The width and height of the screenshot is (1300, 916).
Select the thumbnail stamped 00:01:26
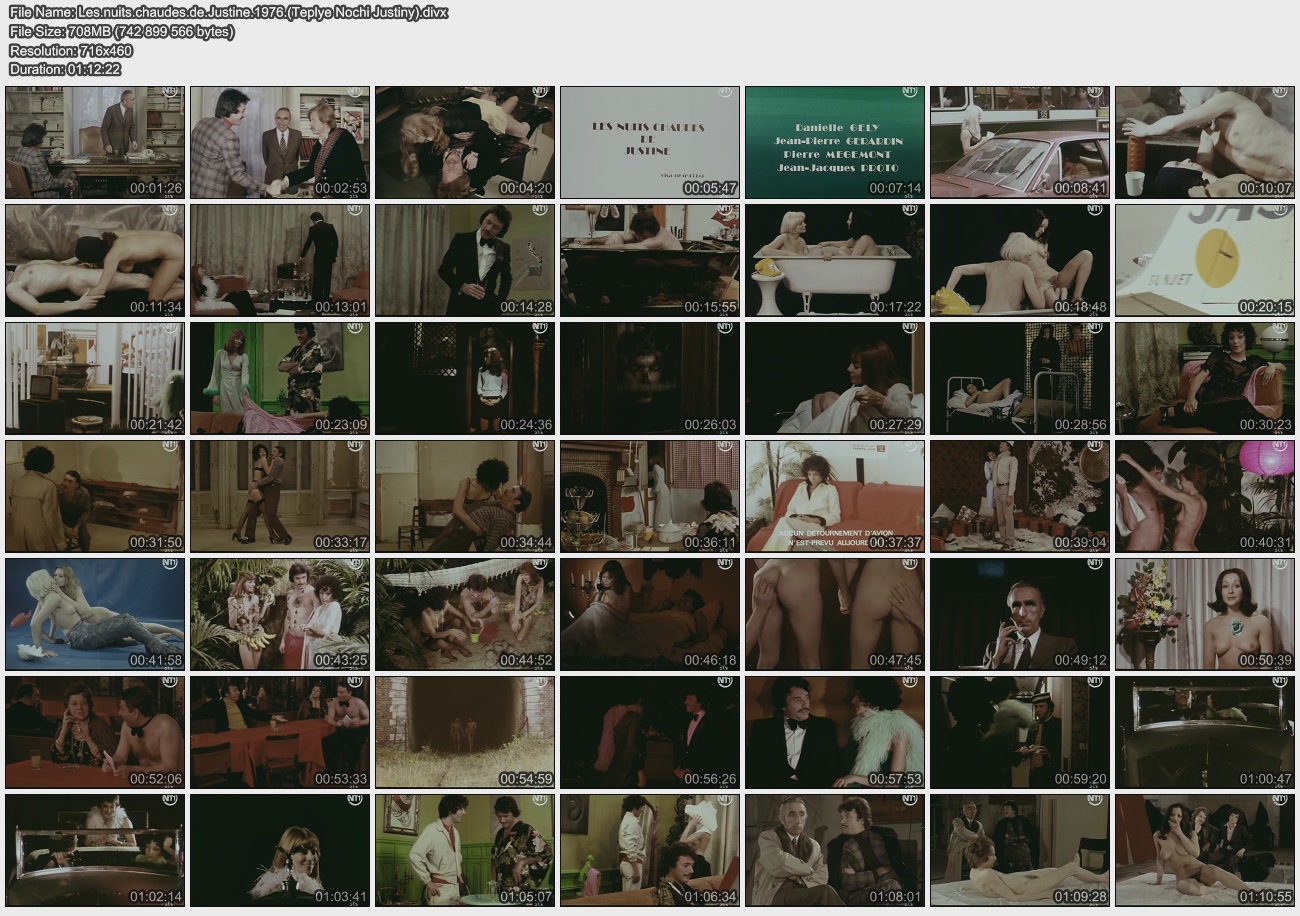(x=95, y=142)
